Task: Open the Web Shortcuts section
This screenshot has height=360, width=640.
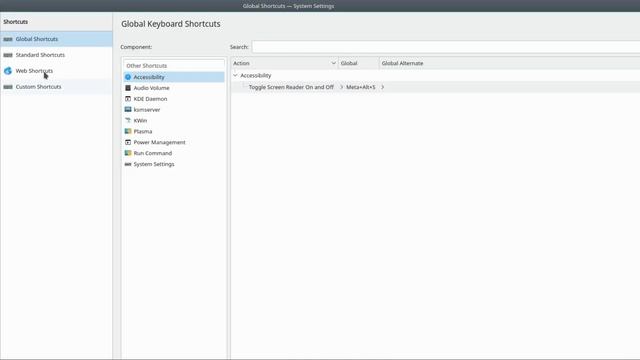Action: pyautogui.click(x=56, y=71)
